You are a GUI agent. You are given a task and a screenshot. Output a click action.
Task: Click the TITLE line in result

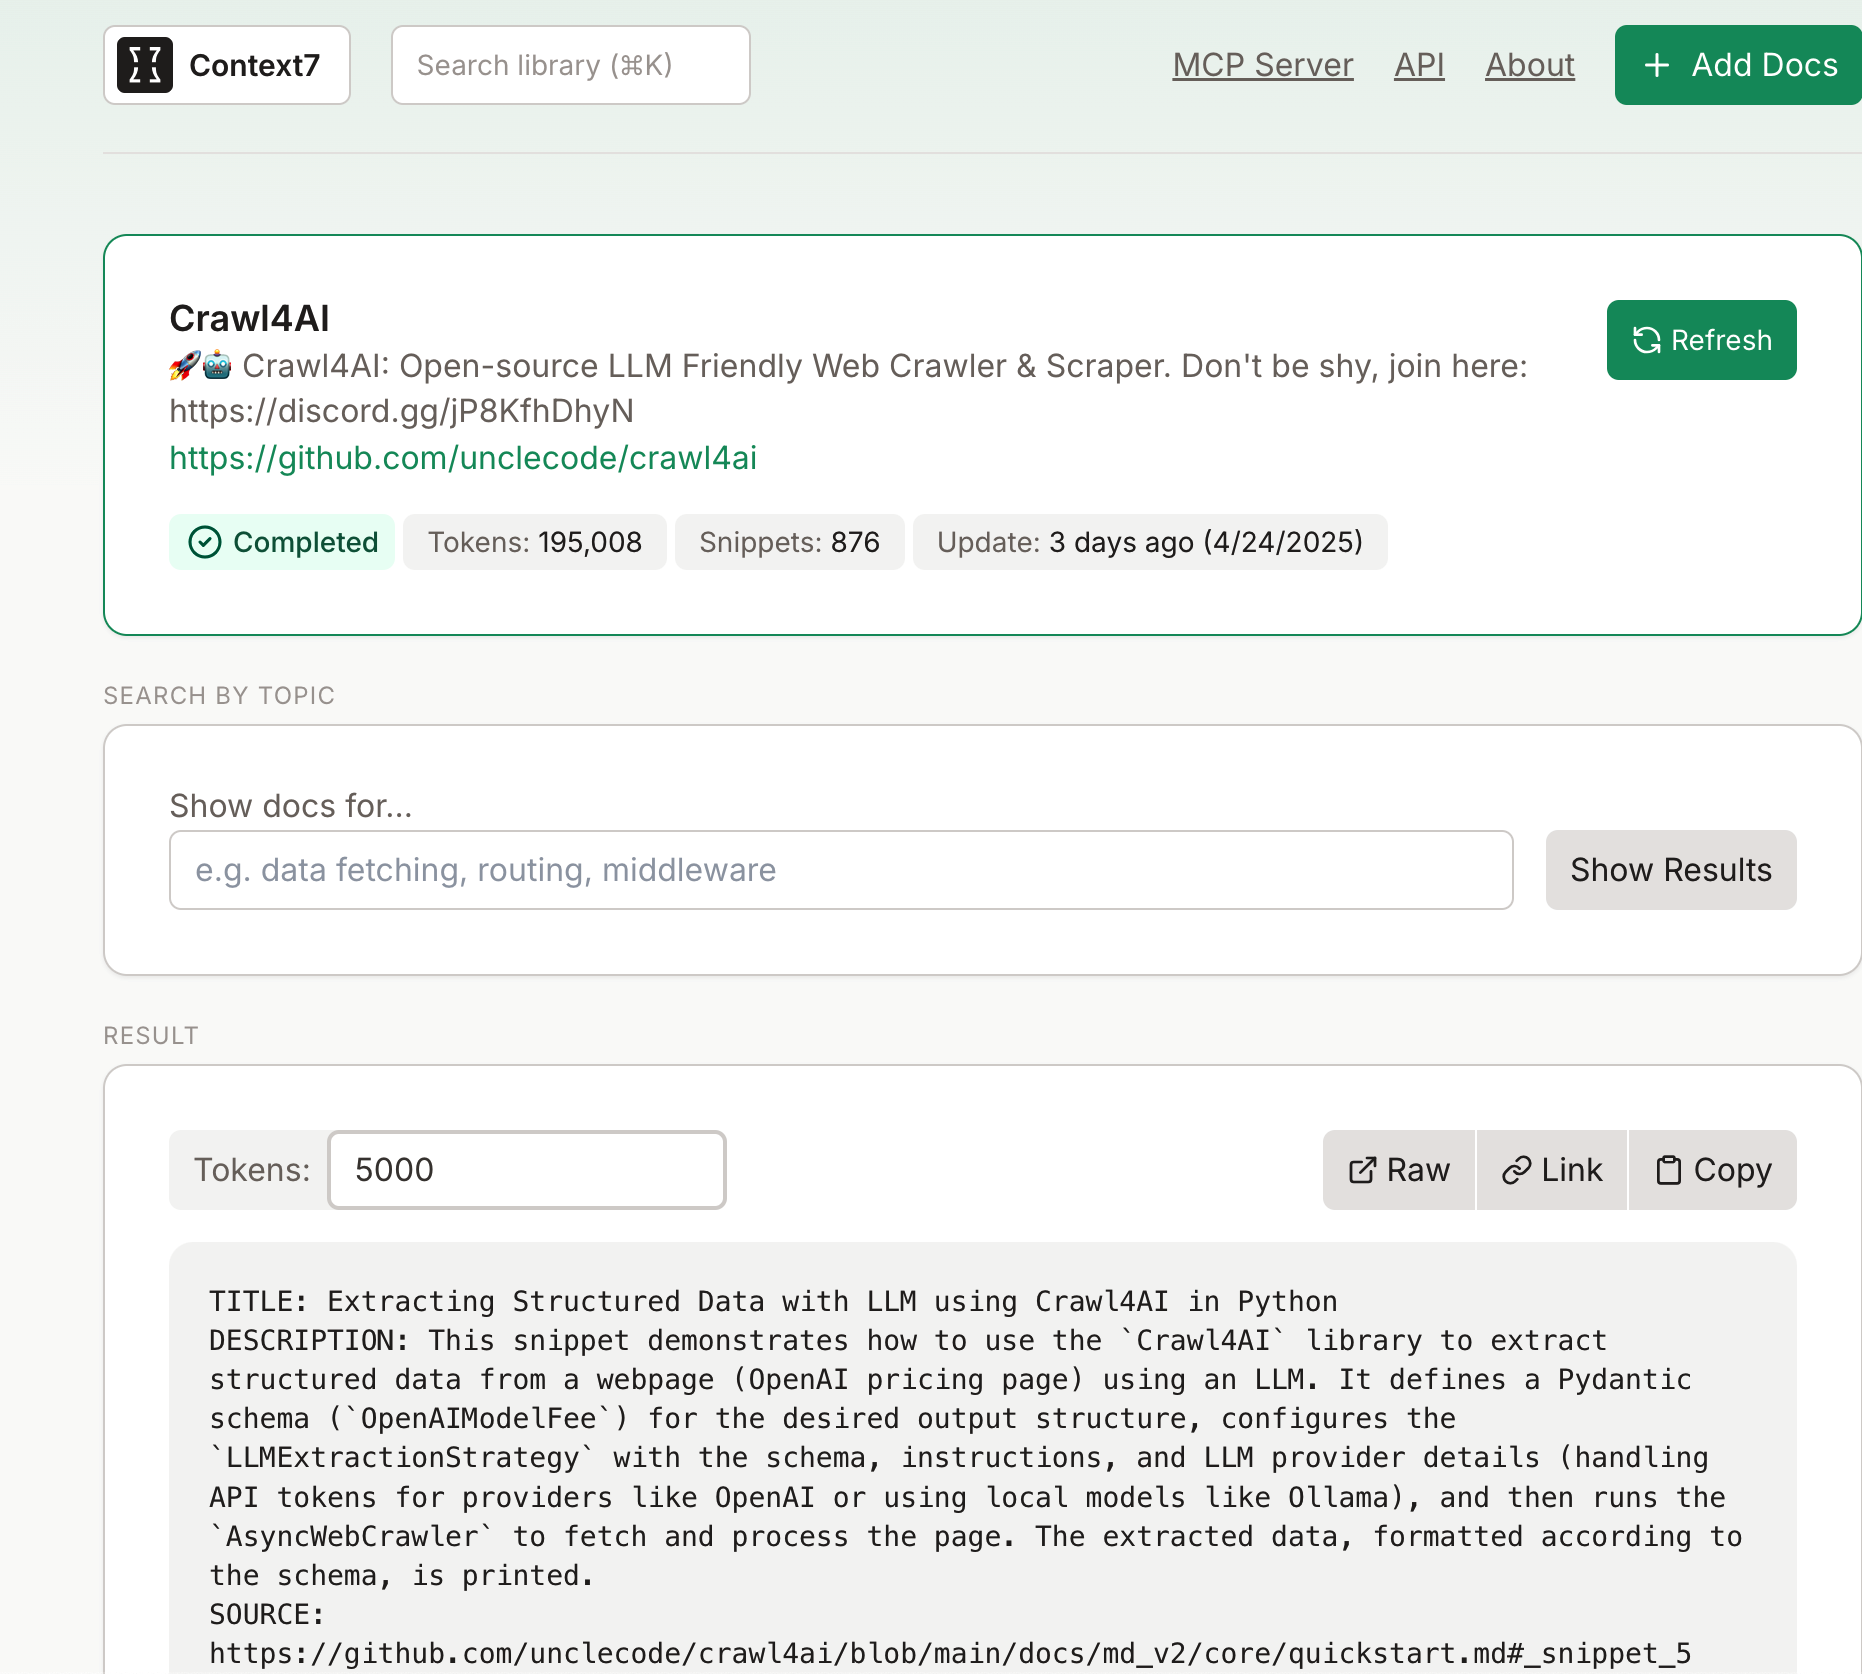coord(773,1301)
